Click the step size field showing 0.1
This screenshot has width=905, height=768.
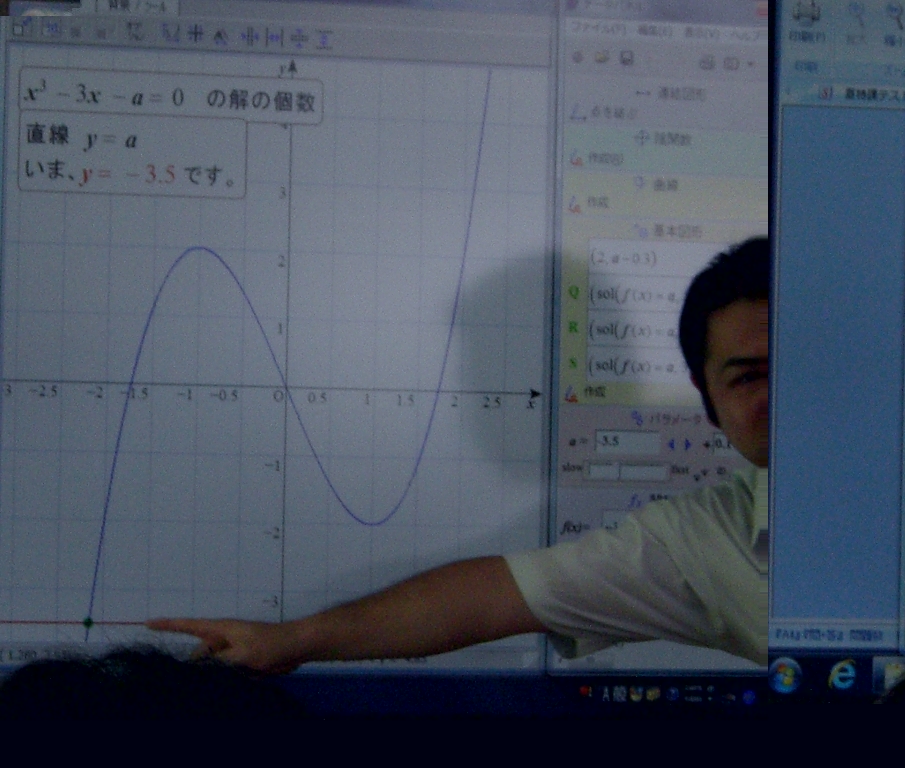click(x=723, y=444)
